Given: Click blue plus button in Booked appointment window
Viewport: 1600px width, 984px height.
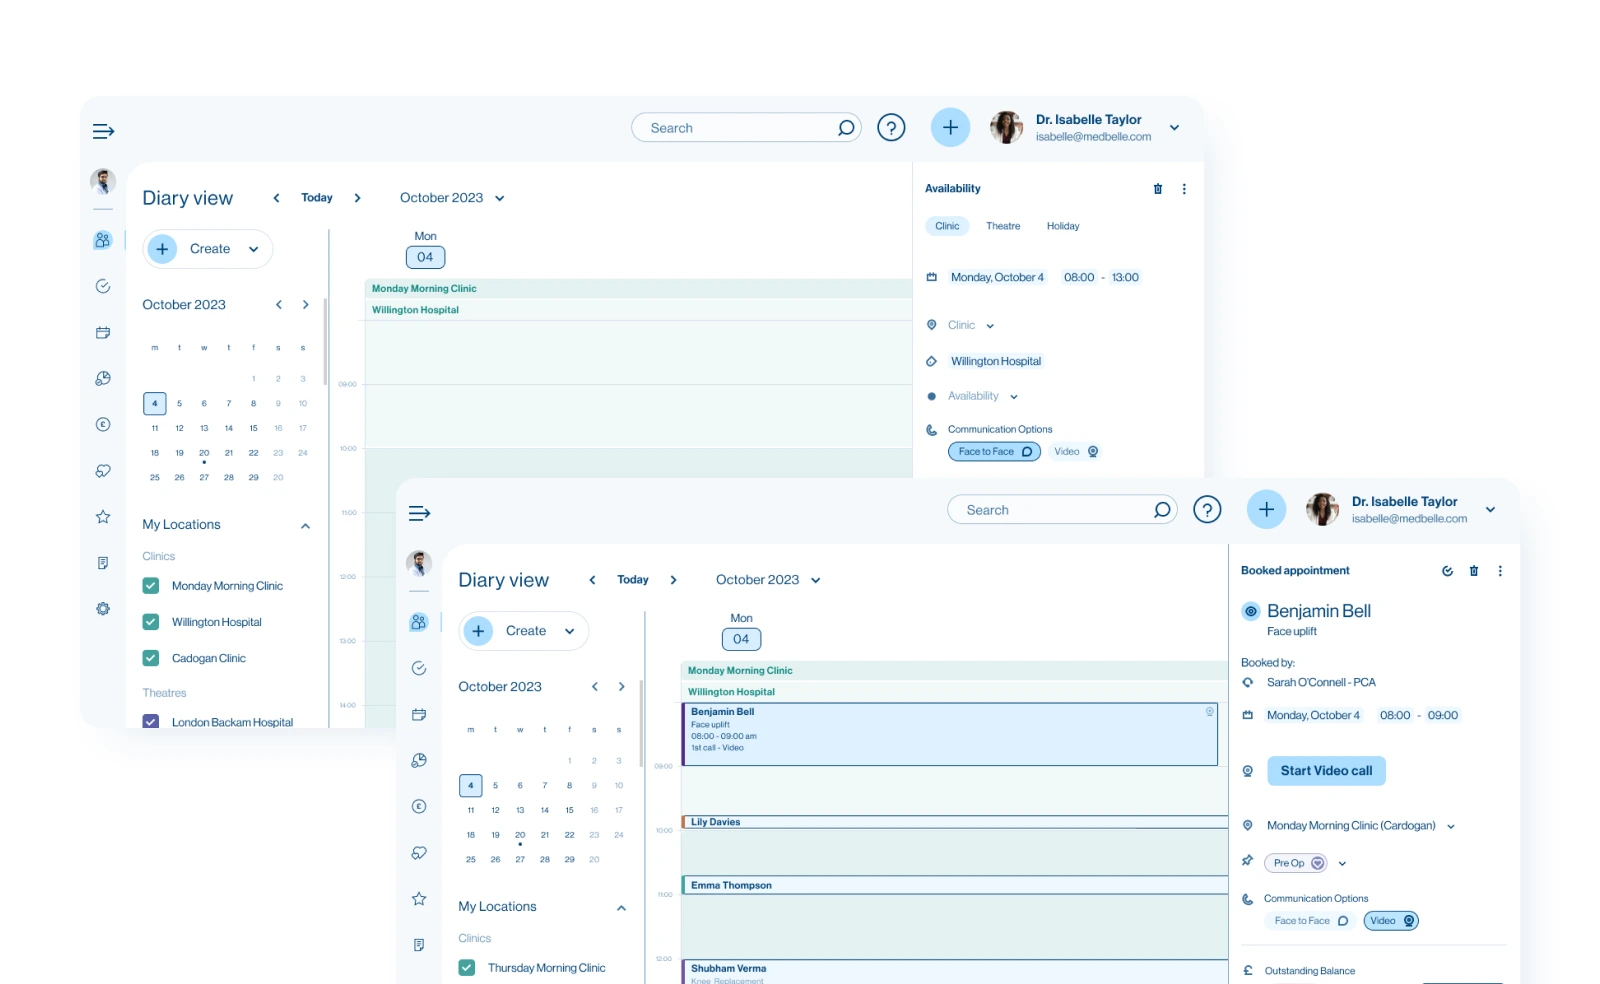Looking at the screenshot, I should tap(1266, 510).
